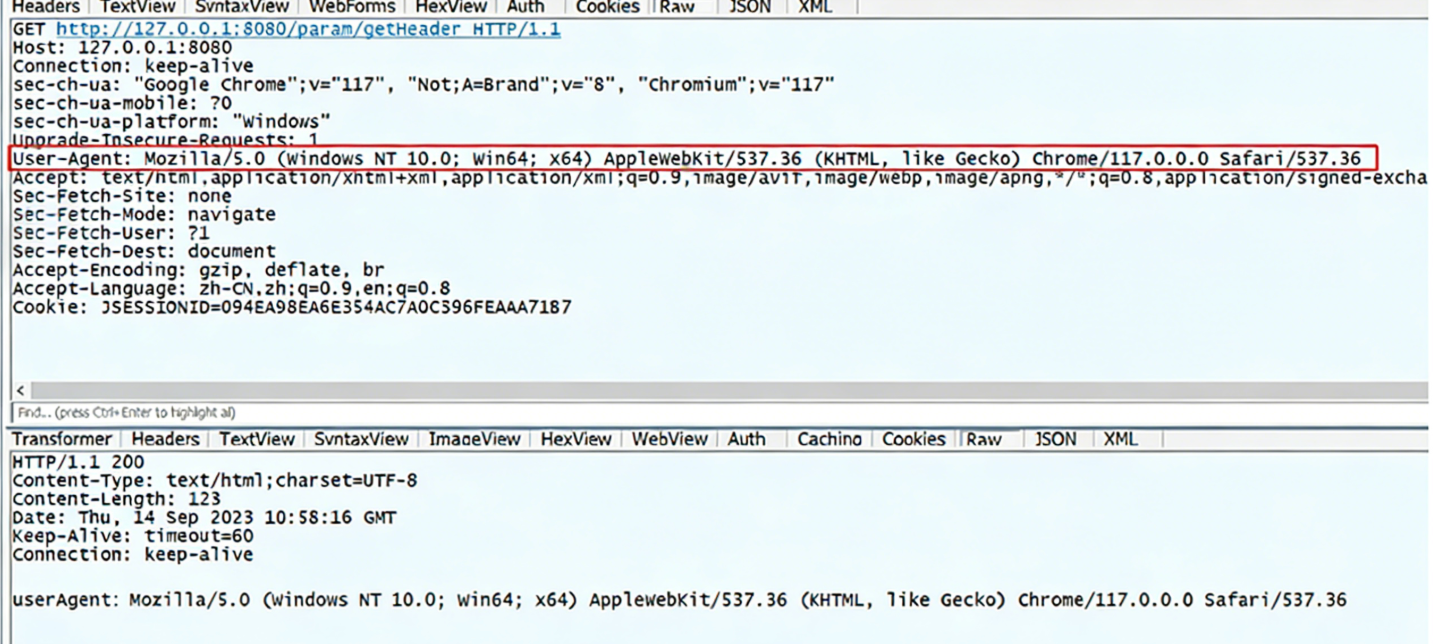View request as JSON tab
The image size is (1455, 644).
(x=749, y=6)
